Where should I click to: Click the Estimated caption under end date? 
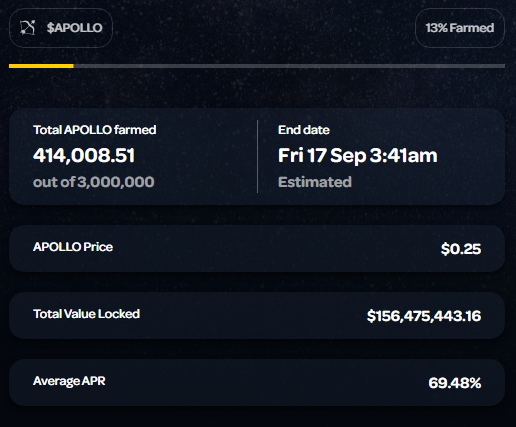(x=315, y=182)
